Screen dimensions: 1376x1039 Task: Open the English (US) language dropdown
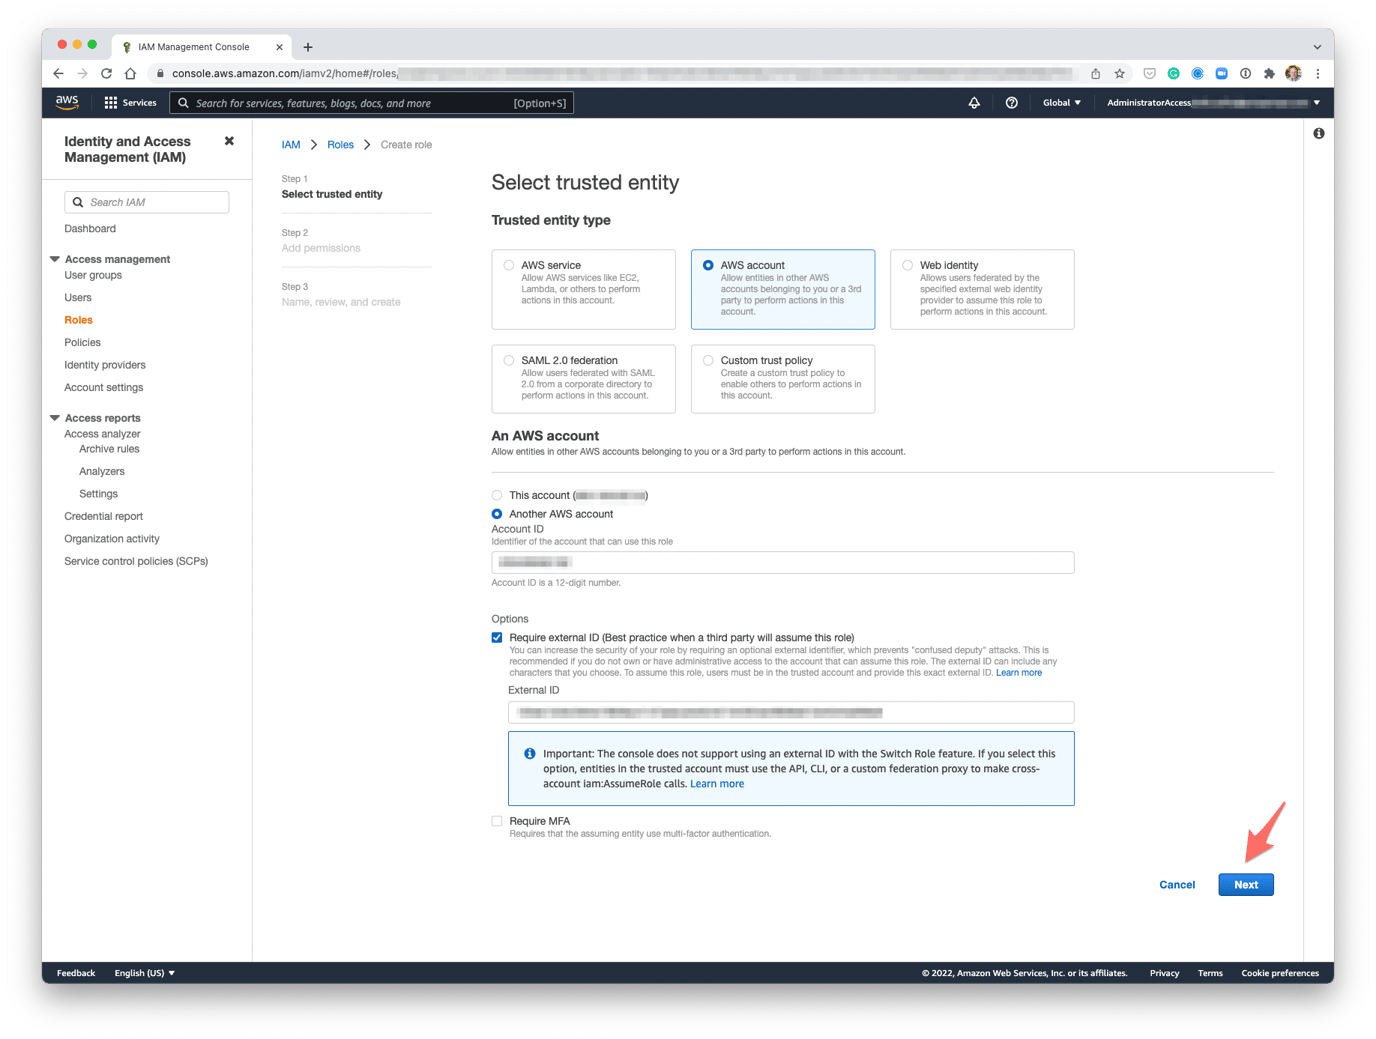[x=144, y=972]
